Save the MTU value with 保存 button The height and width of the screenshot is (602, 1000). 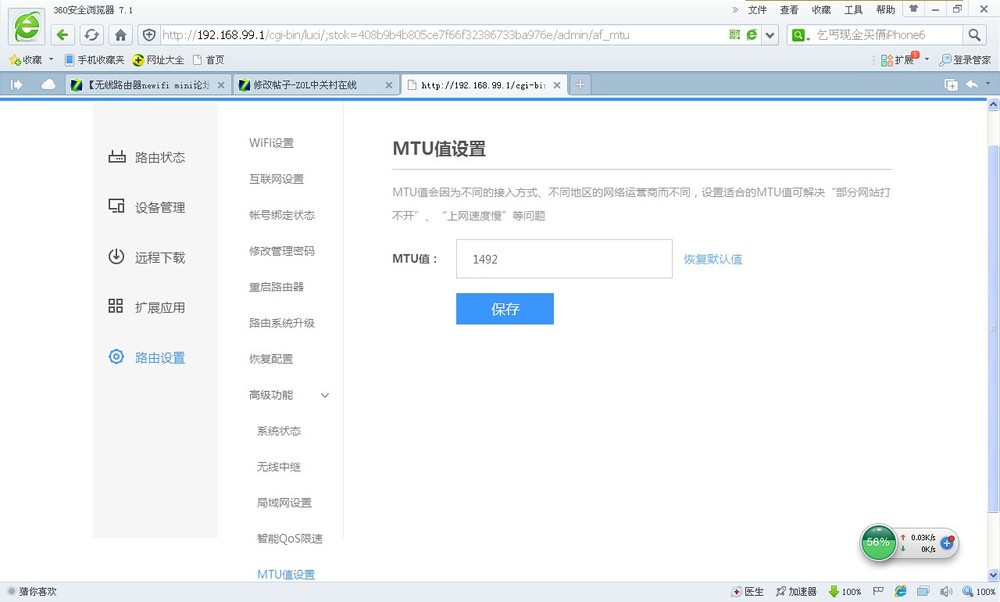[x=504, y=309]
